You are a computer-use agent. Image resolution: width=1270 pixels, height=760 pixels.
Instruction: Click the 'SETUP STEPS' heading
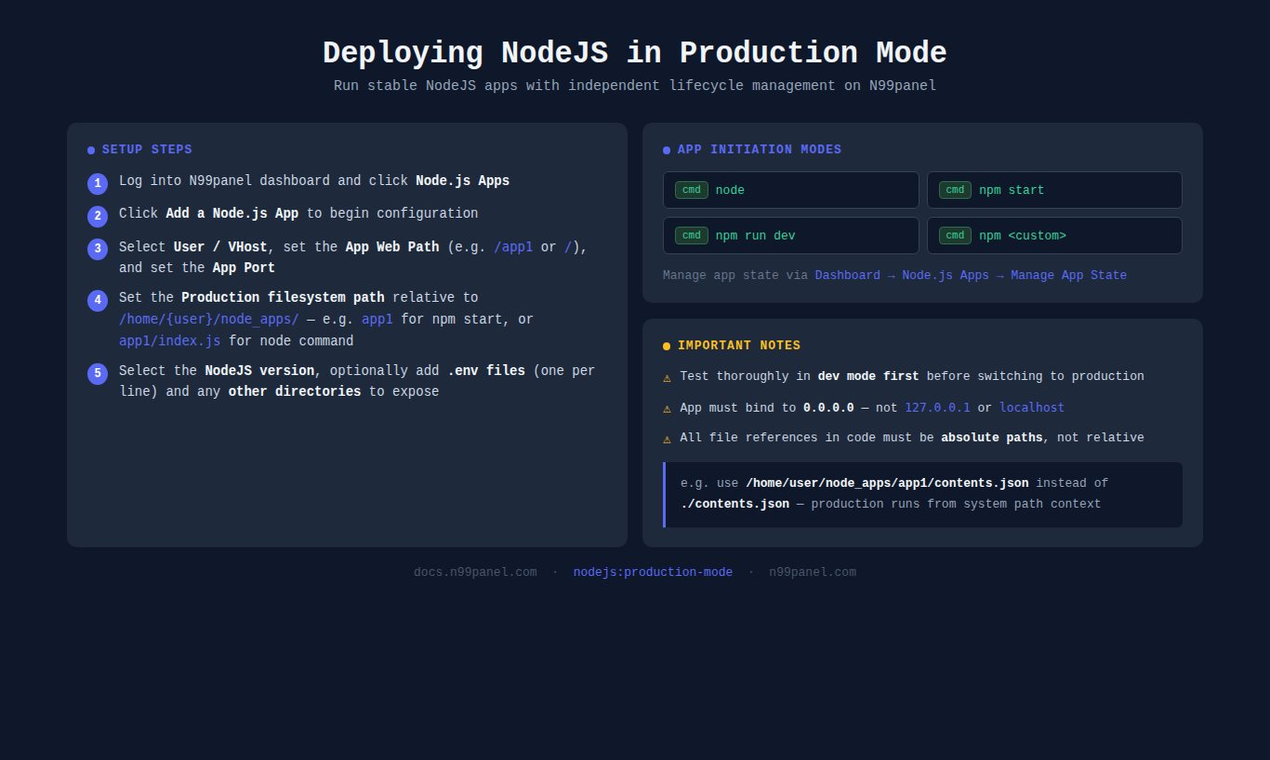coord(147,150)
